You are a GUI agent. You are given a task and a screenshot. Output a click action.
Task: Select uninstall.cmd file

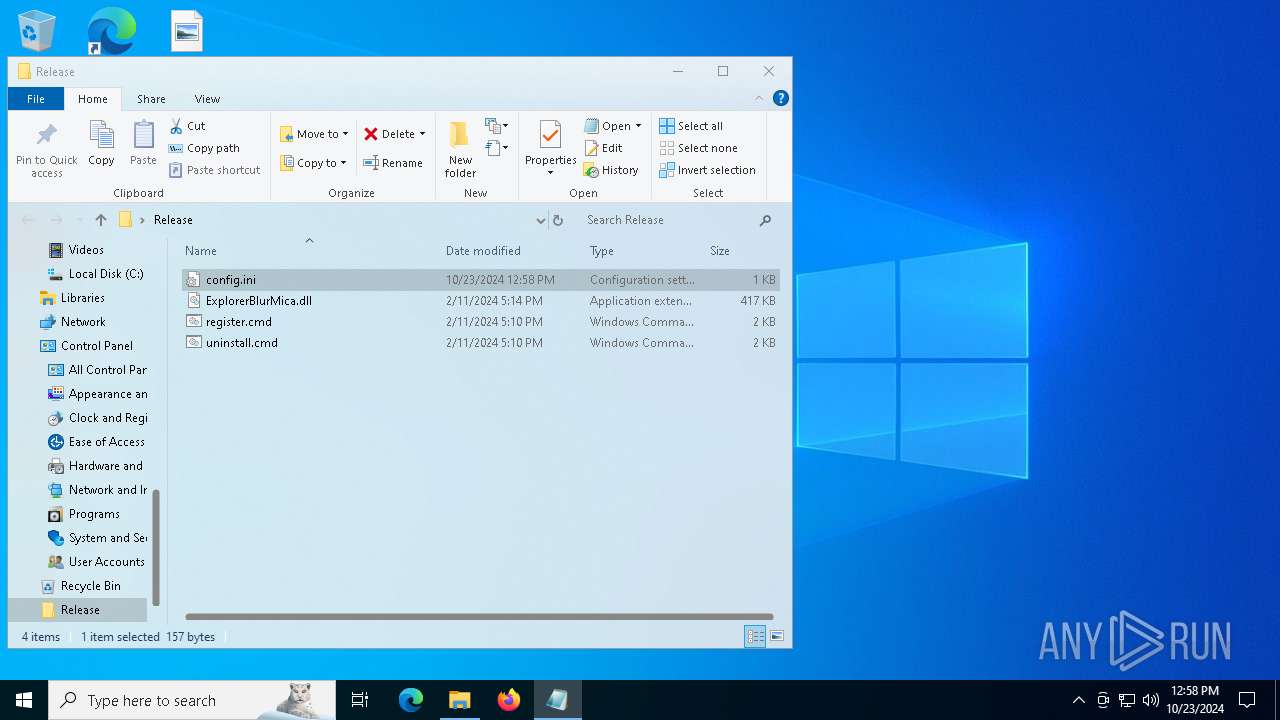coord(481,343)
